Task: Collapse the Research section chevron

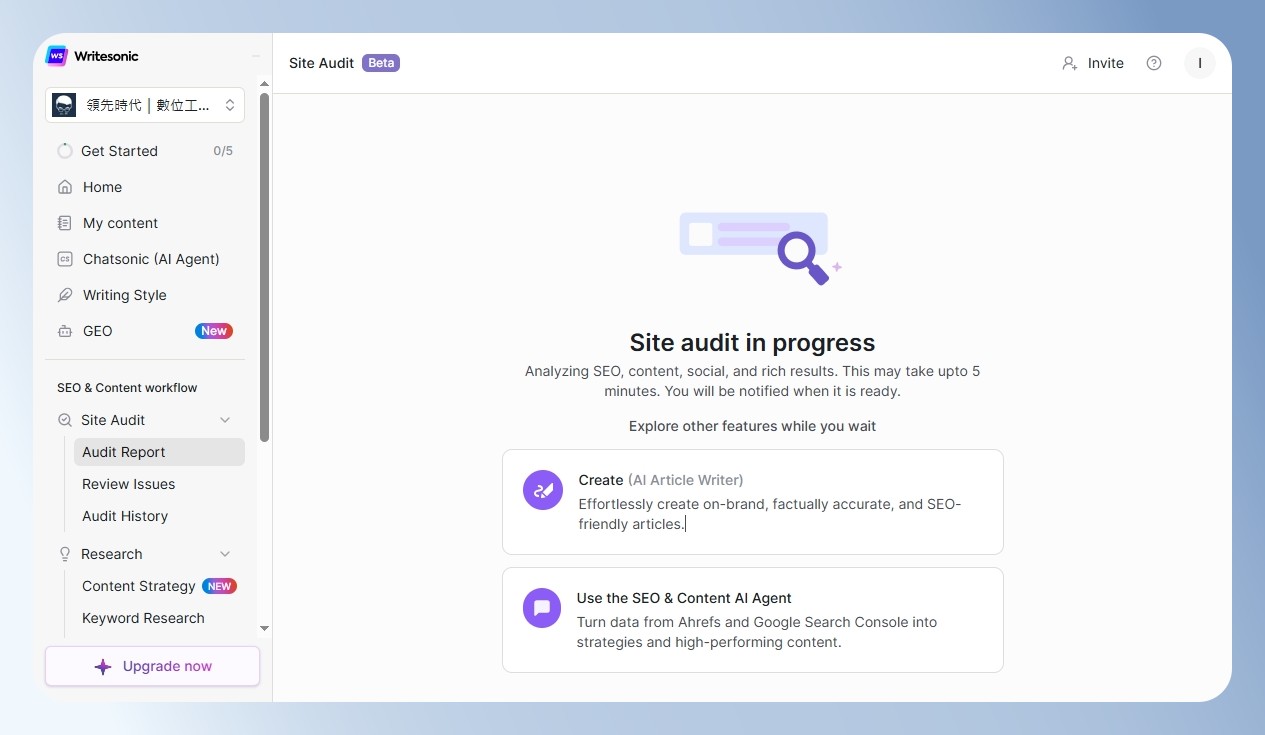Action: 225,554
